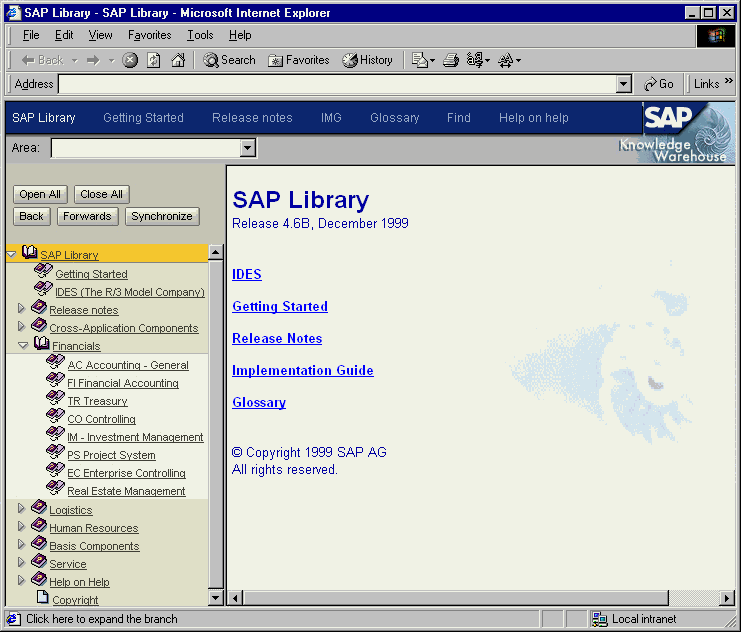Click the document icon beside Copyright

point(43,597)
